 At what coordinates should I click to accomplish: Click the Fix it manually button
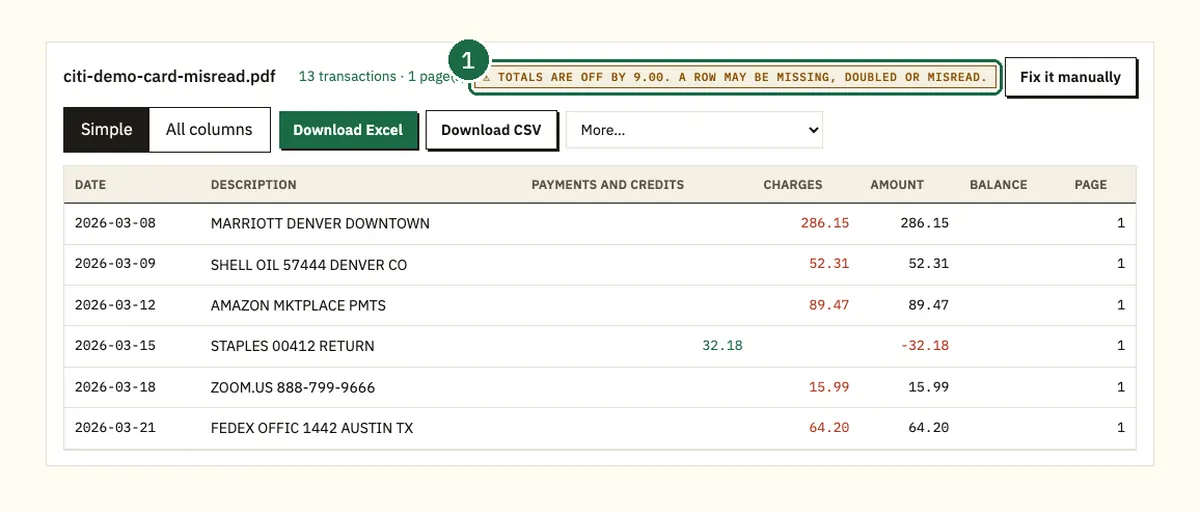pyautogui.click(x=1070, y=77)
